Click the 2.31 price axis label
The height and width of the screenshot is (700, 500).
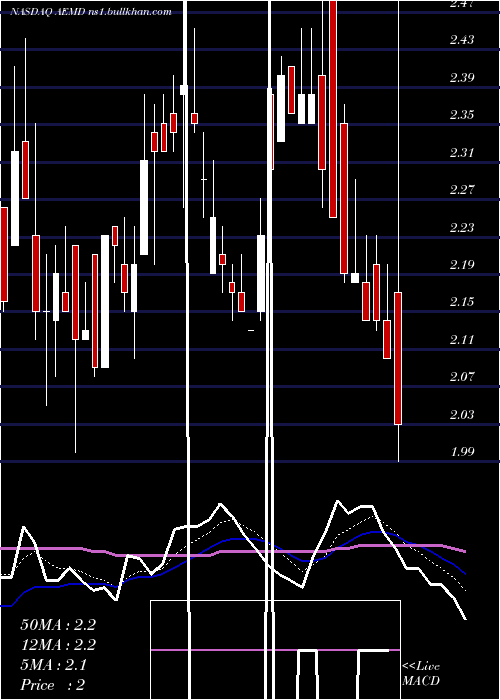coord(462,153)
